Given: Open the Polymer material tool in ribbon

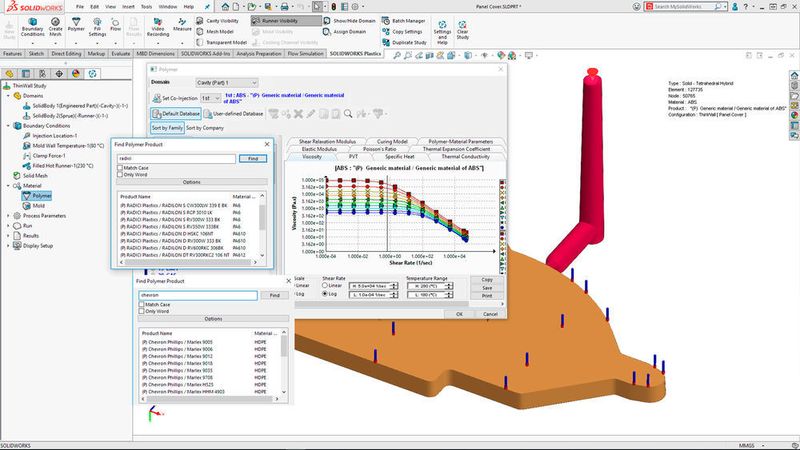Looking at the screenshot, I should (76, 24).
